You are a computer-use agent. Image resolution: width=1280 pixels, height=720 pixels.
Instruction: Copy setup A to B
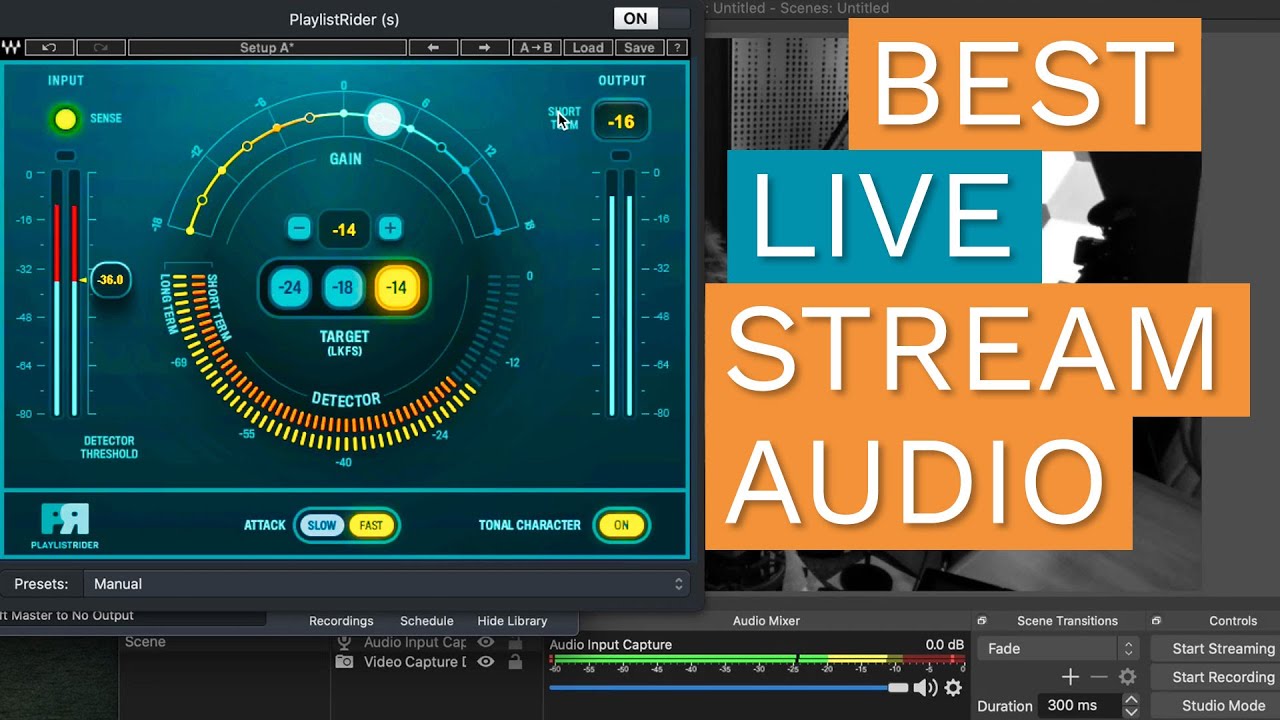coord(536,47)
